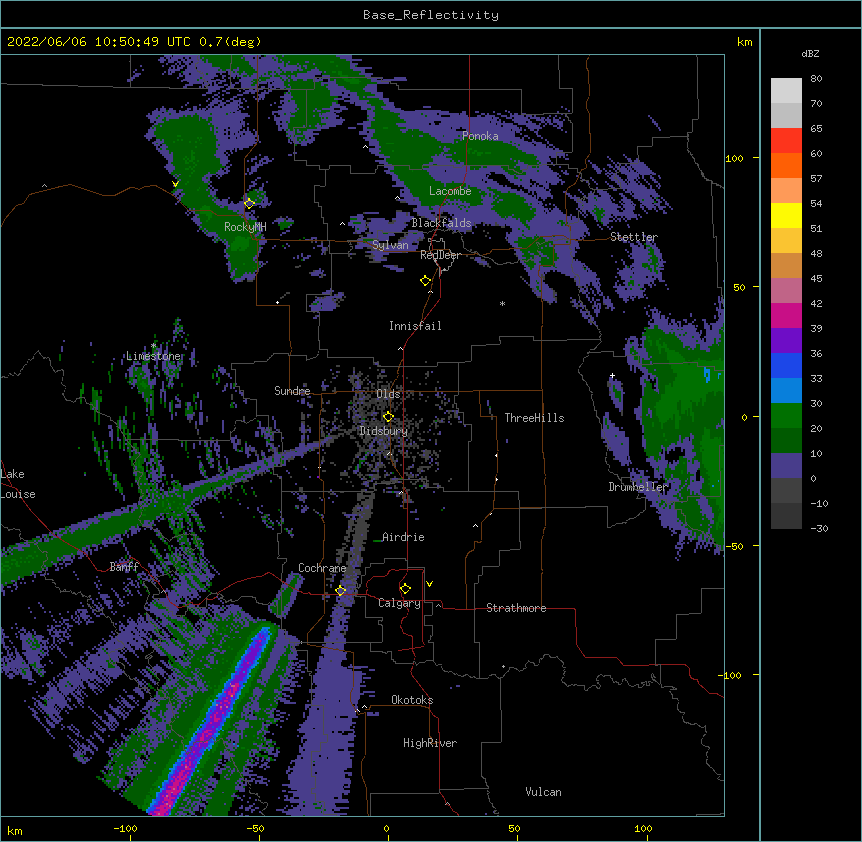The image size is (862, 842).
Task: Select the yellow diamond marker below Cochrane label
Action: pyautogui.click(x=340, y=590)
